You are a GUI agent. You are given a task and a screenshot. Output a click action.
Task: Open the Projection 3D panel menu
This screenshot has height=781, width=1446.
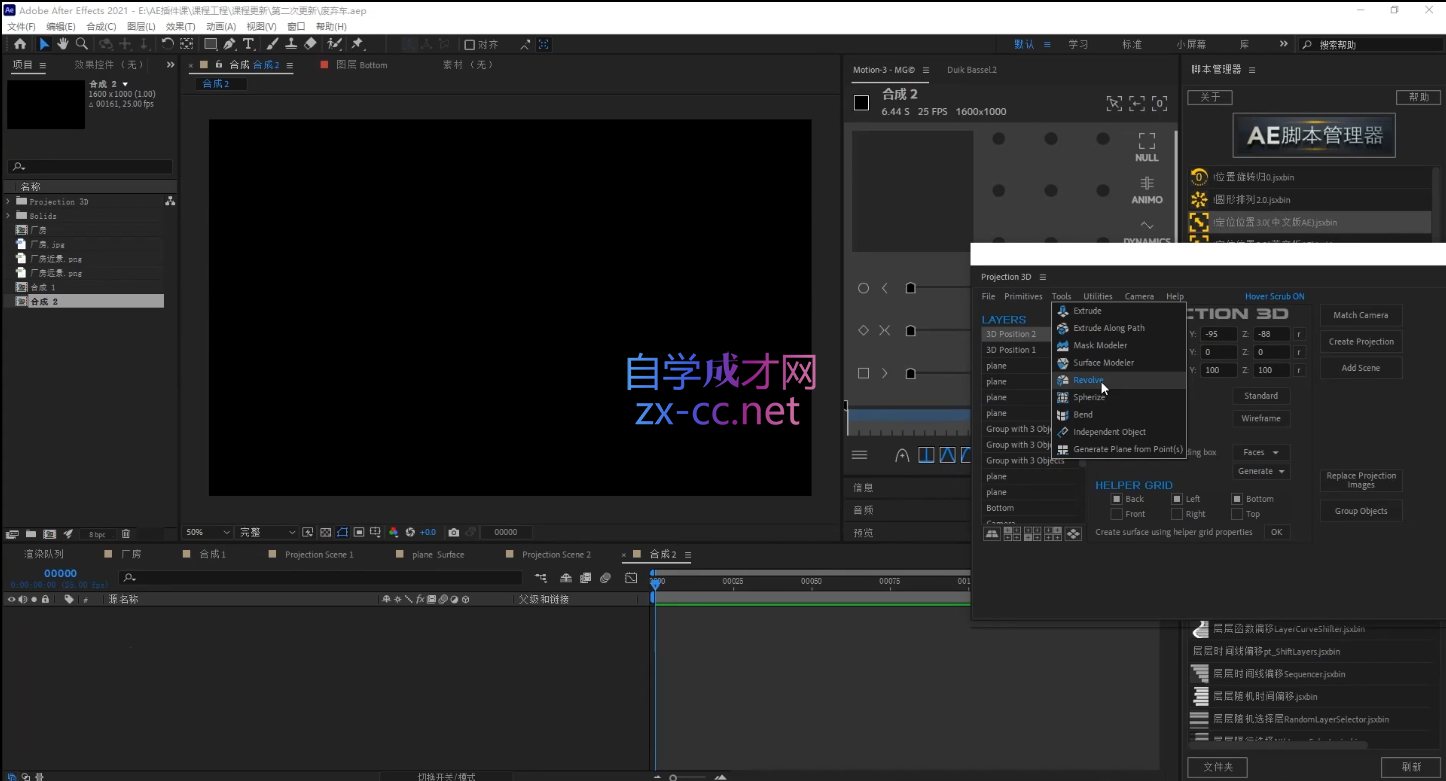coord(1042,277)
